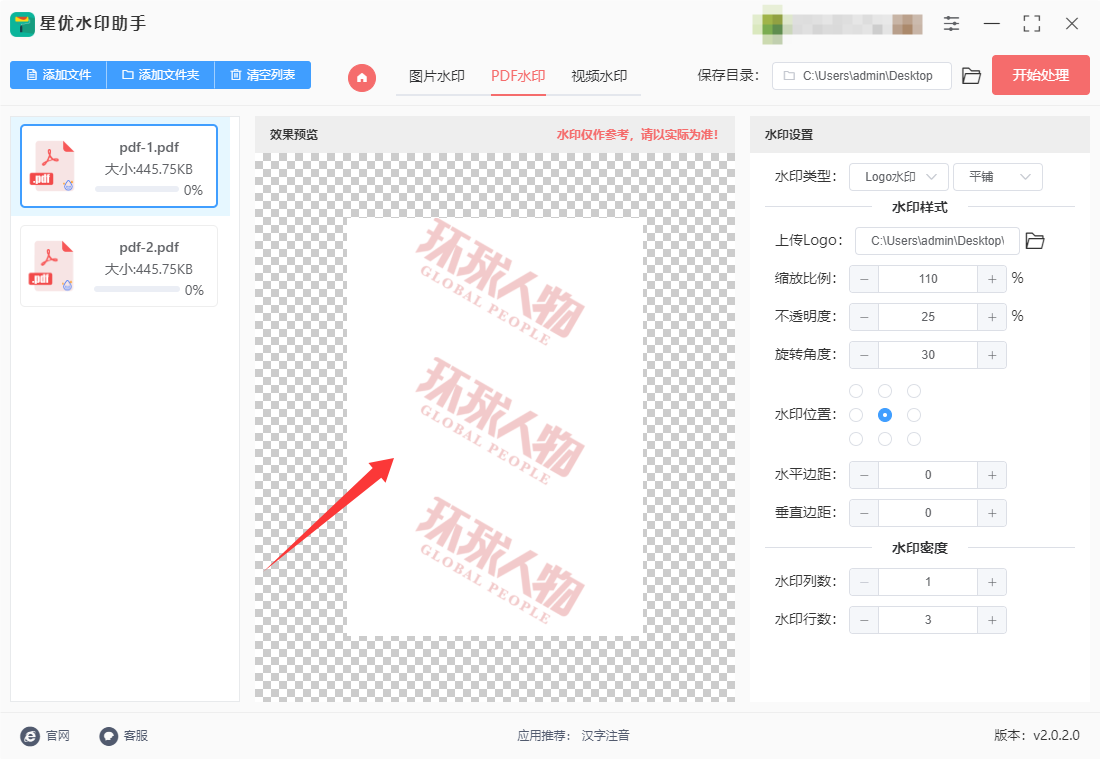Select middle-right watermark position
Screen dimensions: 1100x760
[x=913, y=415]
